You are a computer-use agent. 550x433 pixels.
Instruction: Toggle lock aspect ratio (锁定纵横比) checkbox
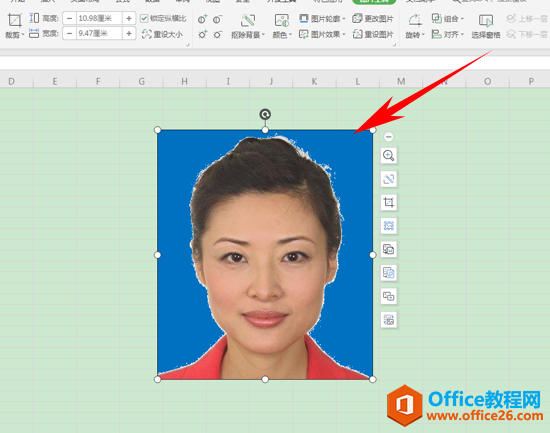pos(163,18)
